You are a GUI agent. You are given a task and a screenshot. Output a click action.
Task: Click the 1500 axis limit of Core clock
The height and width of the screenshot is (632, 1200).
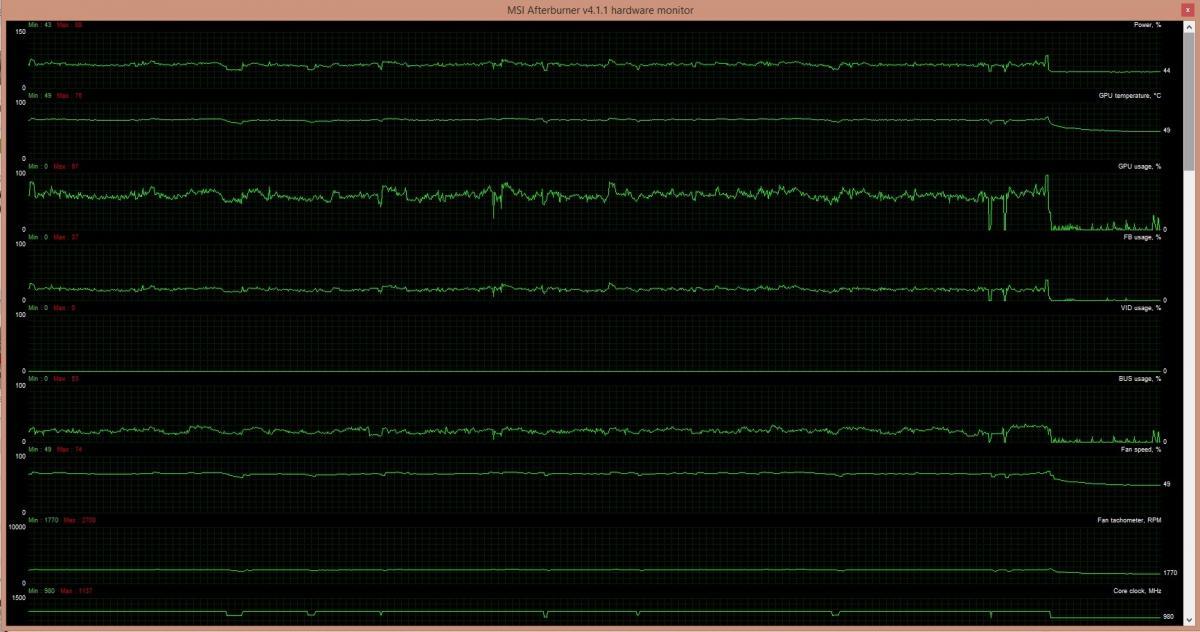tap(18, 598)
